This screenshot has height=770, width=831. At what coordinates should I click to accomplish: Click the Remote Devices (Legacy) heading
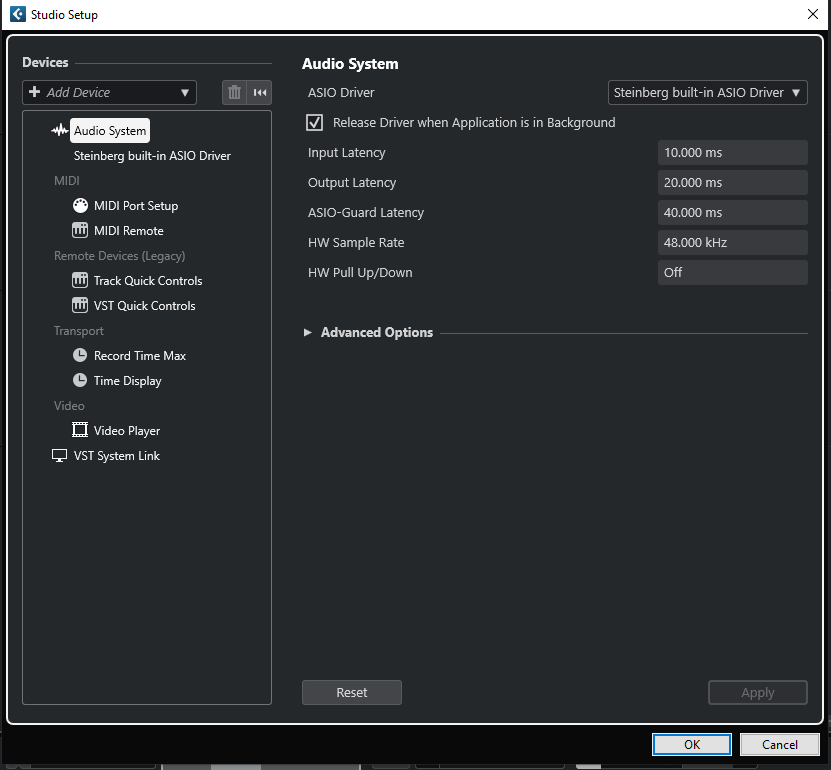pyautogui.click(x=120, y=256)
